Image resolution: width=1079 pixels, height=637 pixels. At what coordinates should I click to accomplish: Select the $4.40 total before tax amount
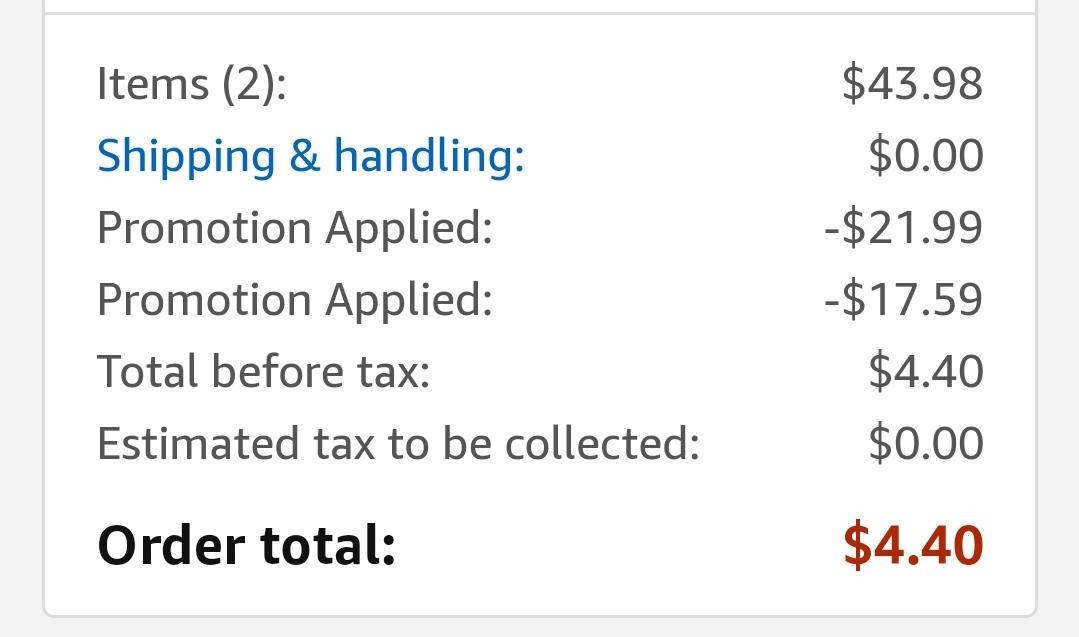point(925,372)
